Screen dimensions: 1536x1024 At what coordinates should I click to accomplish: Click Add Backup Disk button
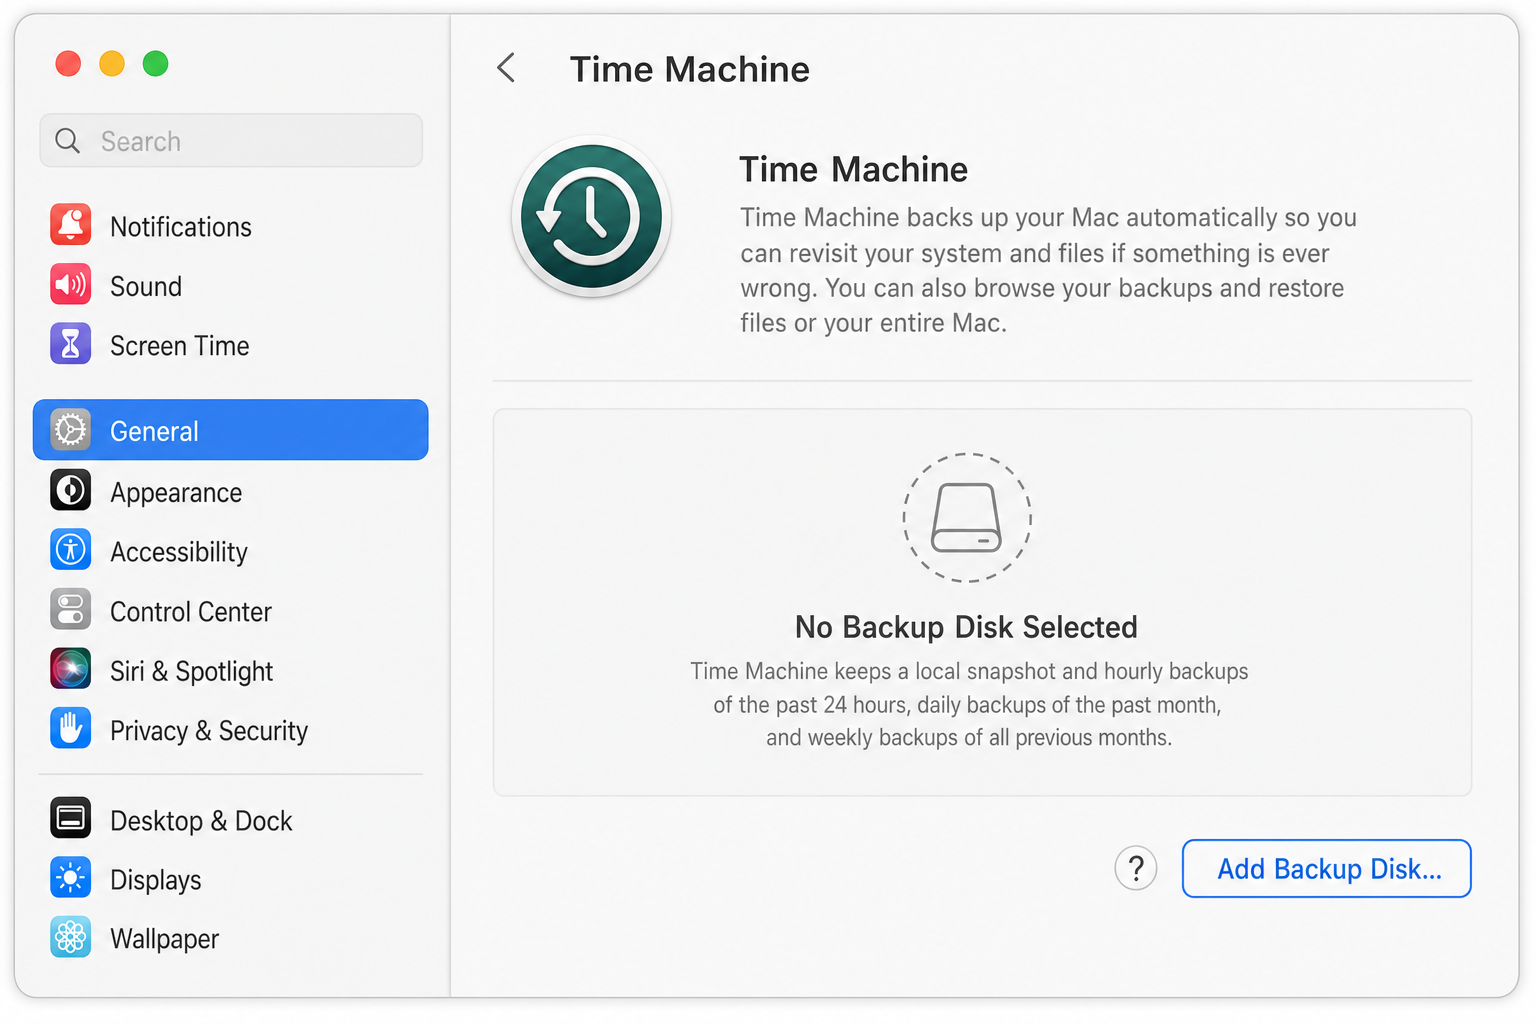click(x=1326, y=868)
